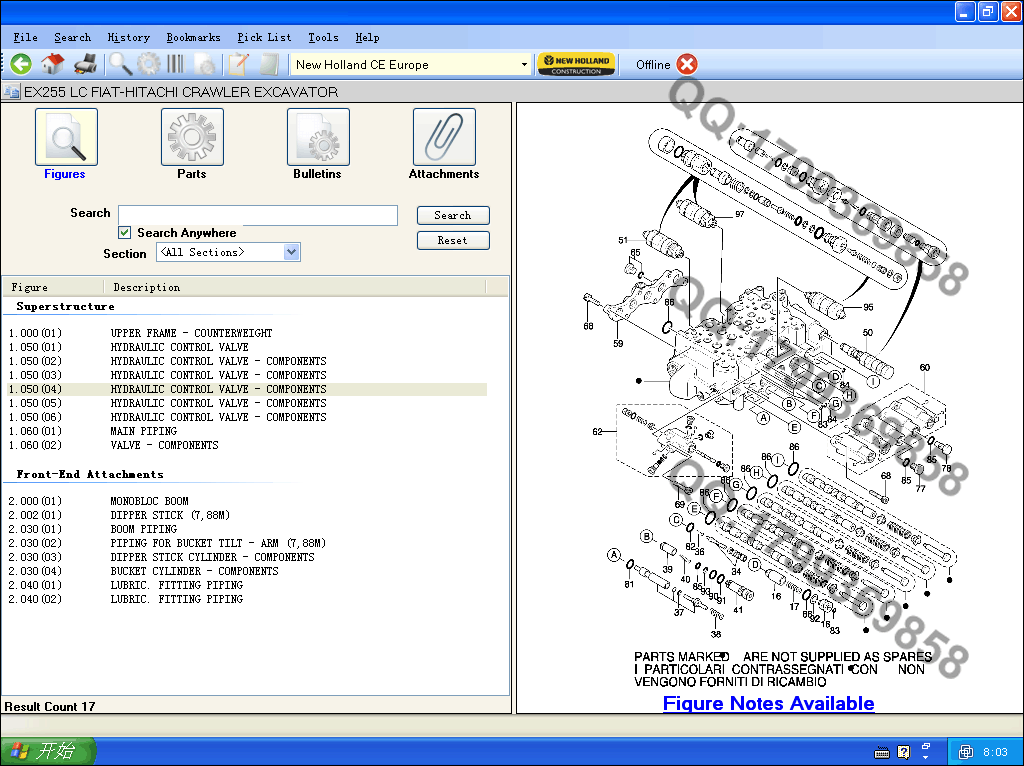Click the Windows Start button

[x=48, y=751]
